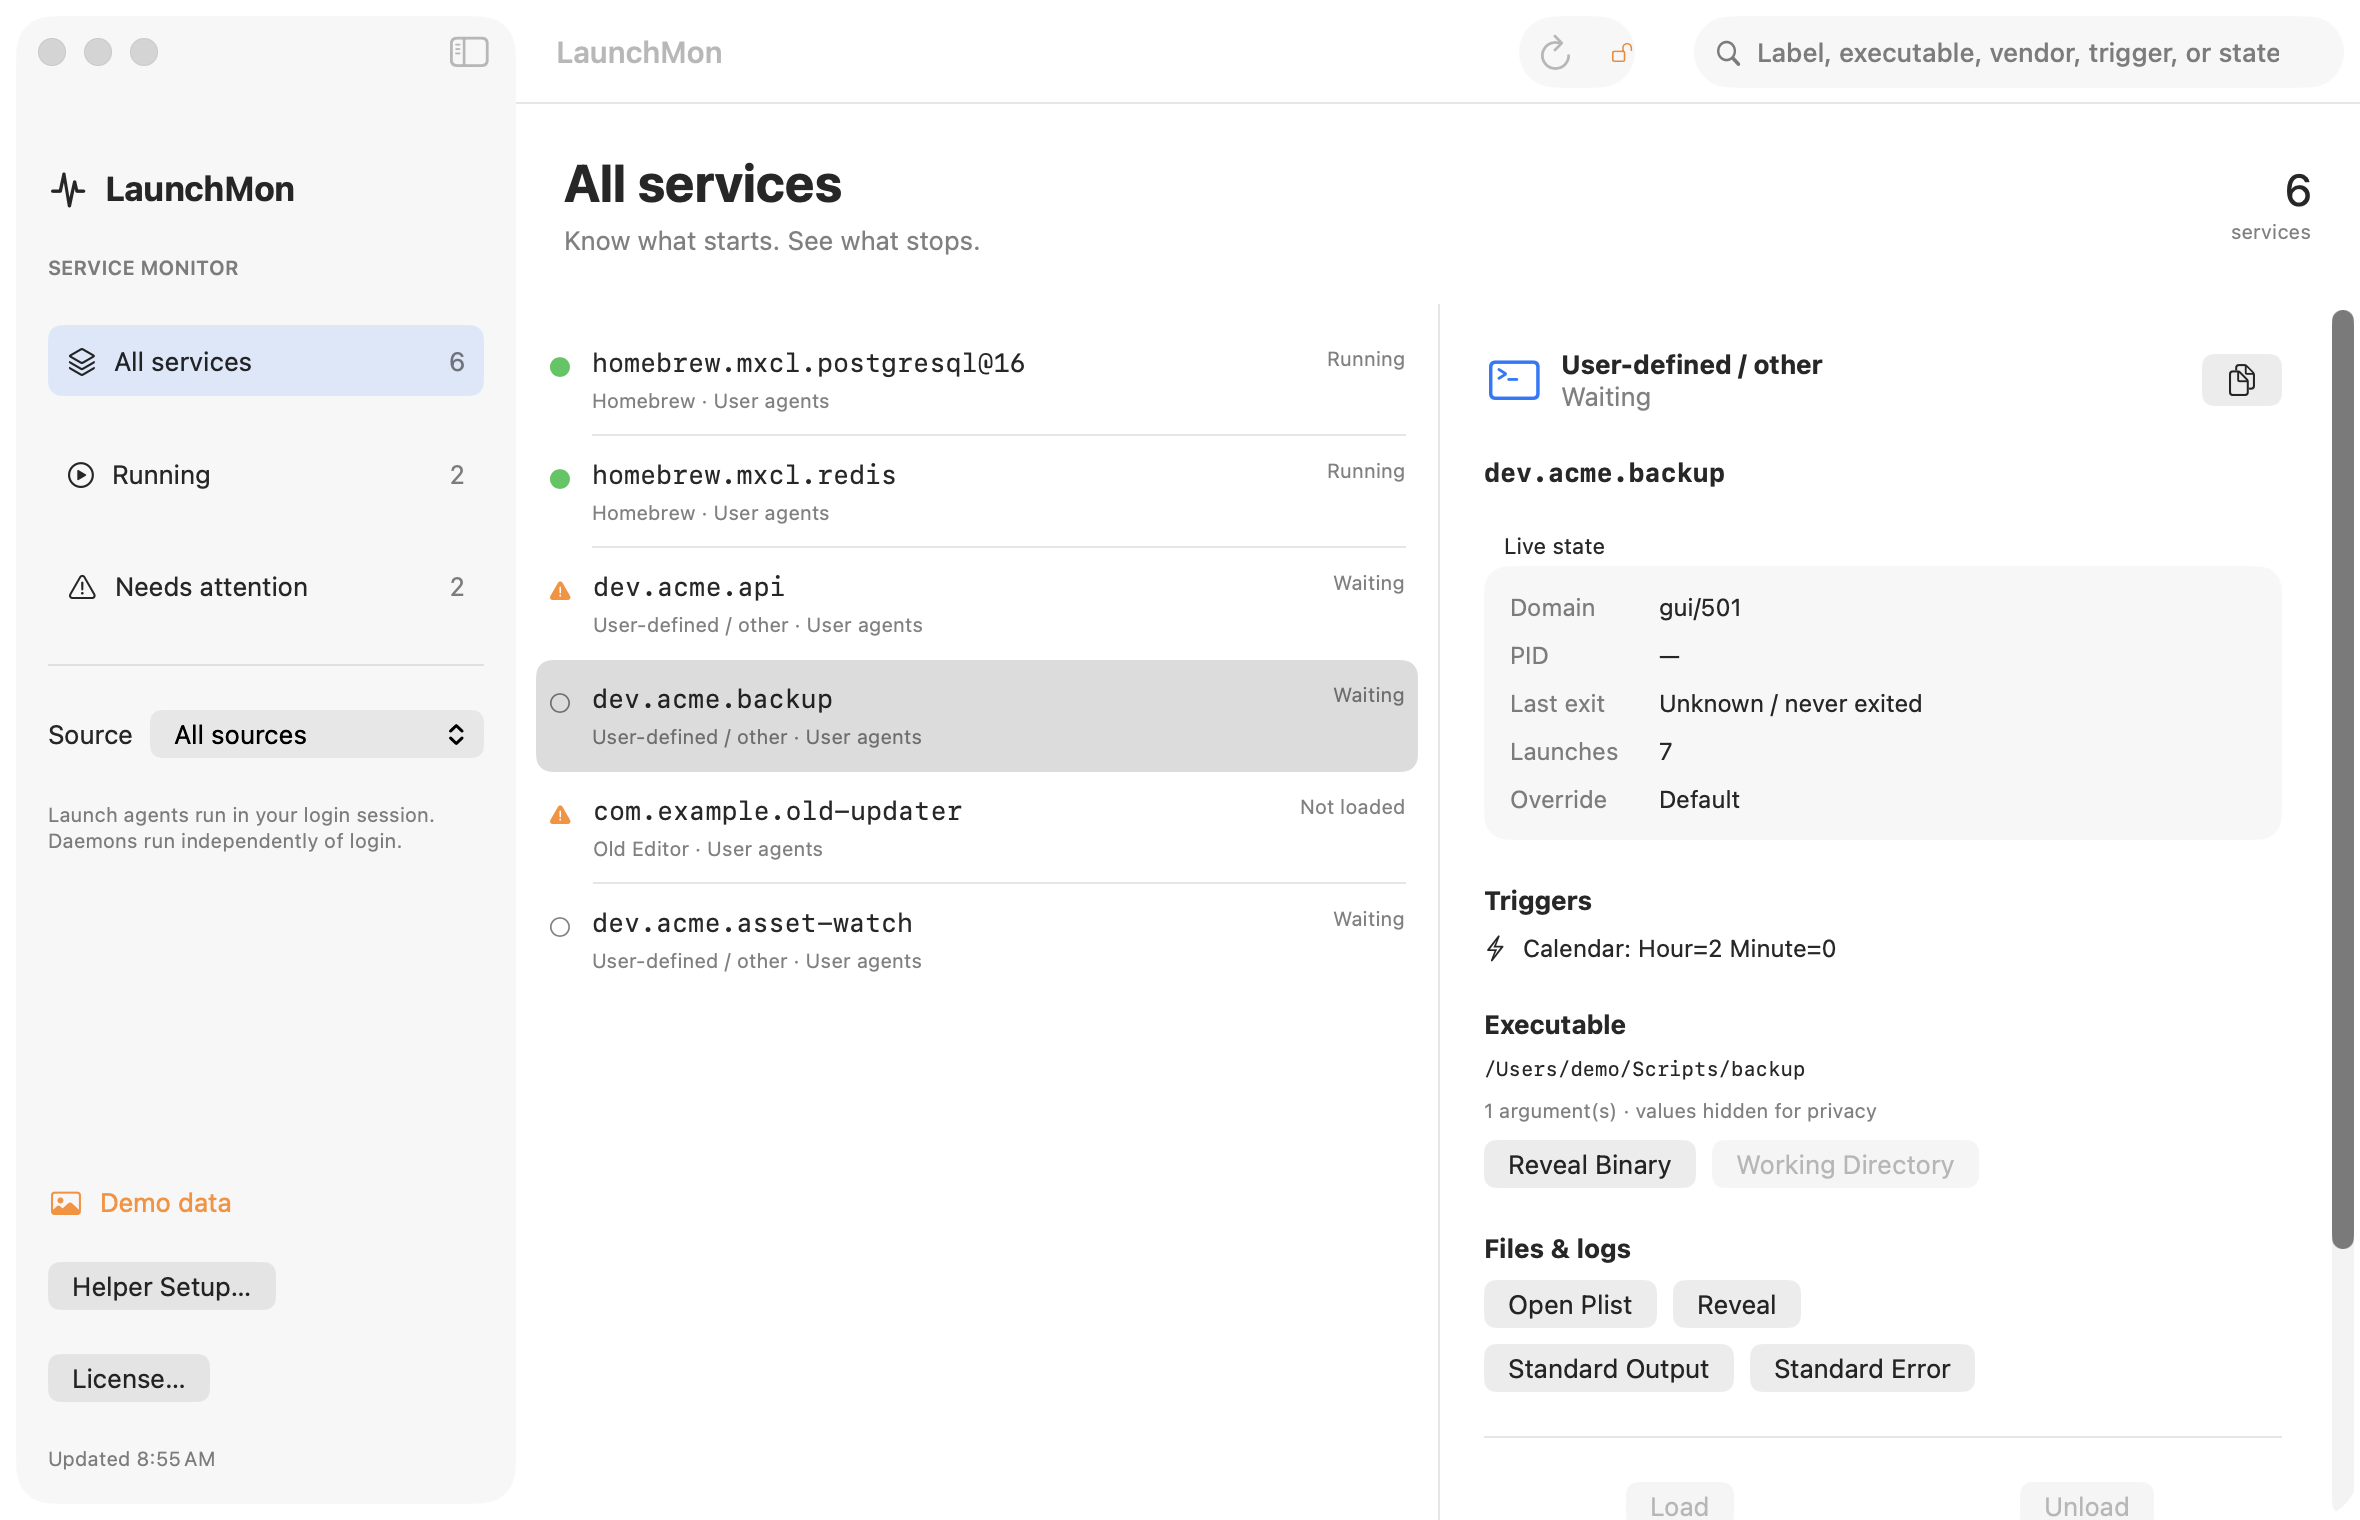This screenshot has height=1520, width=2360.
Task: Click the Demo data label
Action: pos(165,1203)
